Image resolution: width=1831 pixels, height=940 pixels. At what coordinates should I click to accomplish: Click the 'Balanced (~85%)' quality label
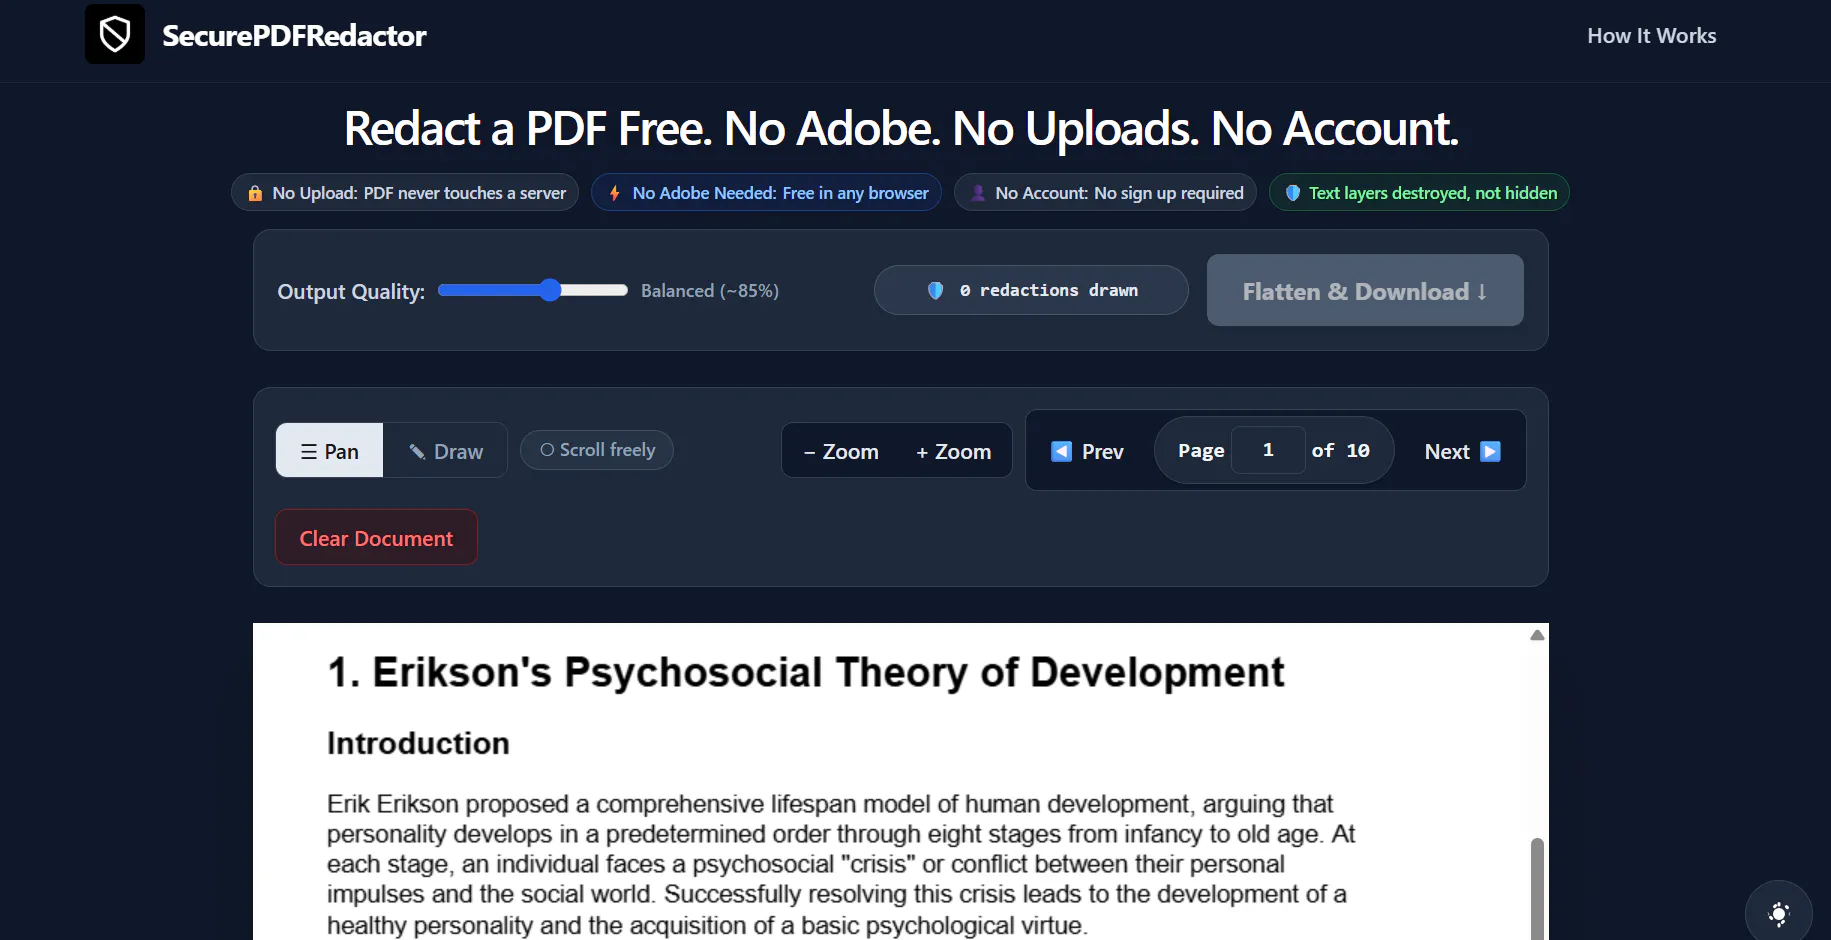(x=710, y=291)
